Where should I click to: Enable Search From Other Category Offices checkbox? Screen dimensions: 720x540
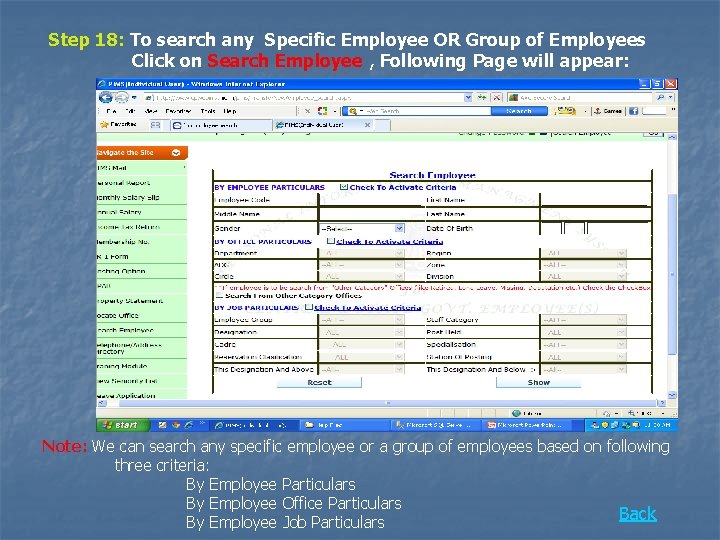point(219,296)
